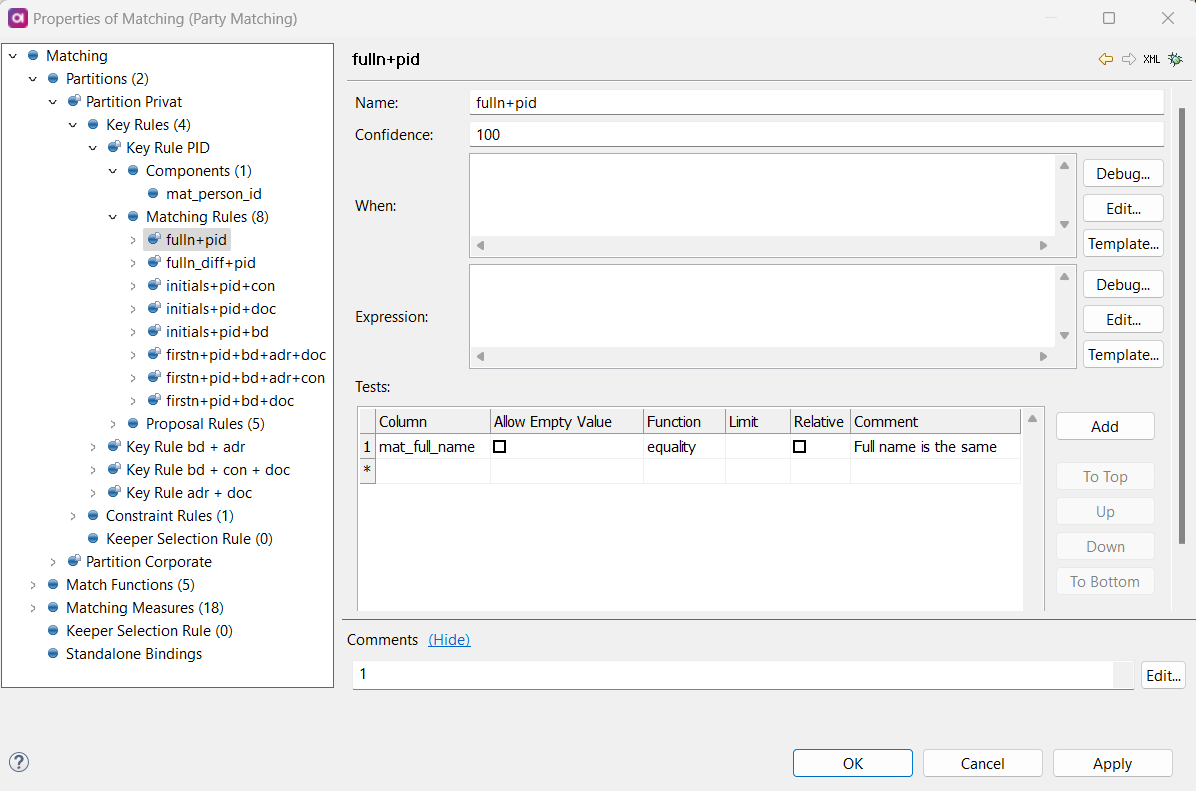Click Add button for Tests table

(x=1104, y=426)
